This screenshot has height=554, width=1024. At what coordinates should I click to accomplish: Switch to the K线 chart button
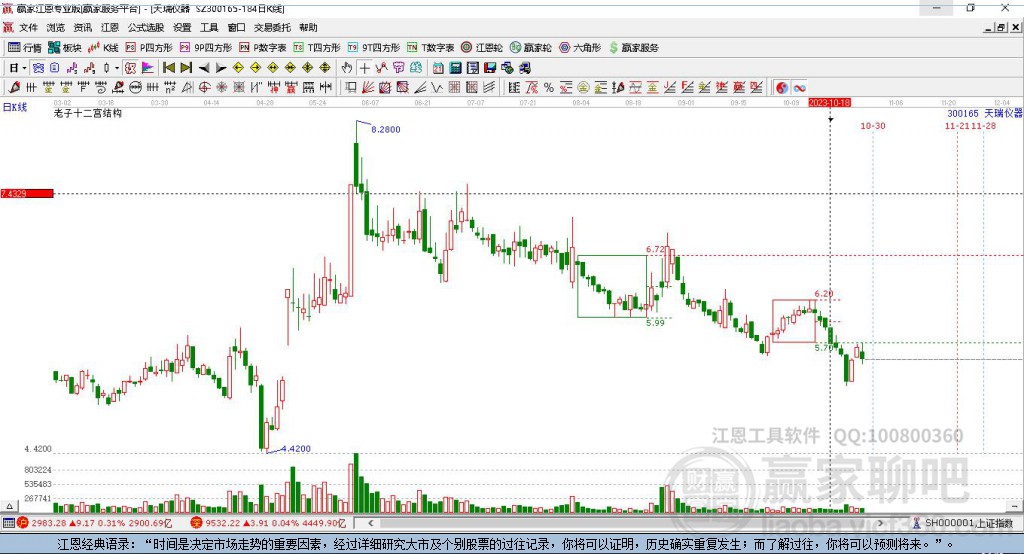point(103,48)
